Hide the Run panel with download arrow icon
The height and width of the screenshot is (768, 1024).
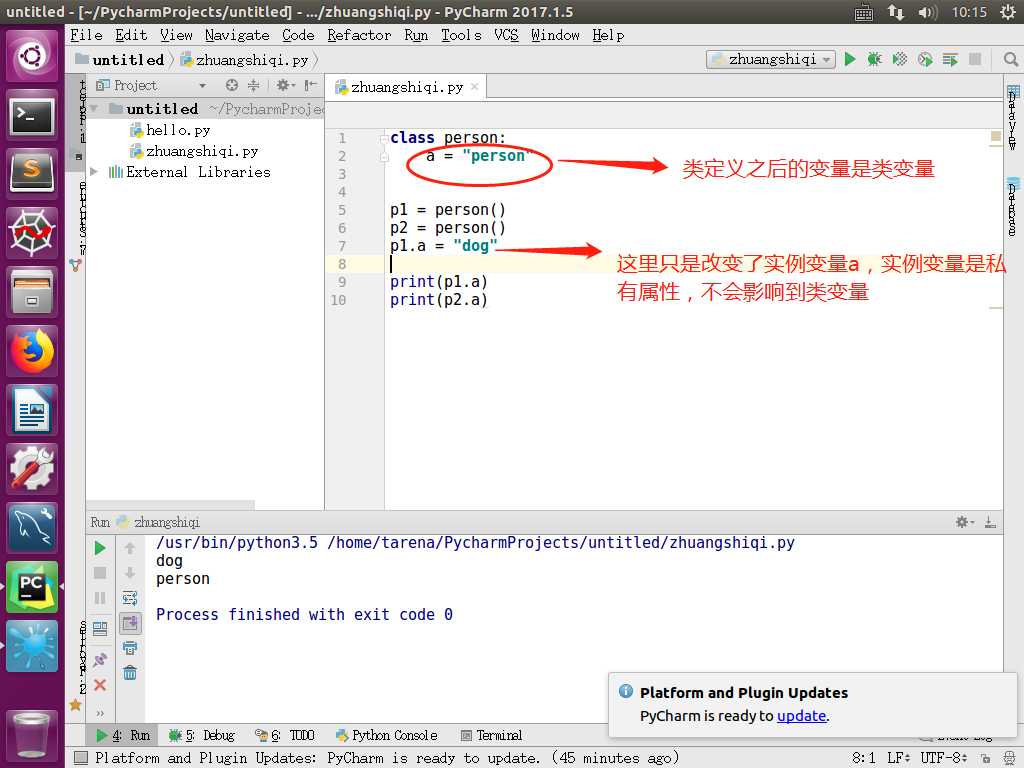point(990,522)
